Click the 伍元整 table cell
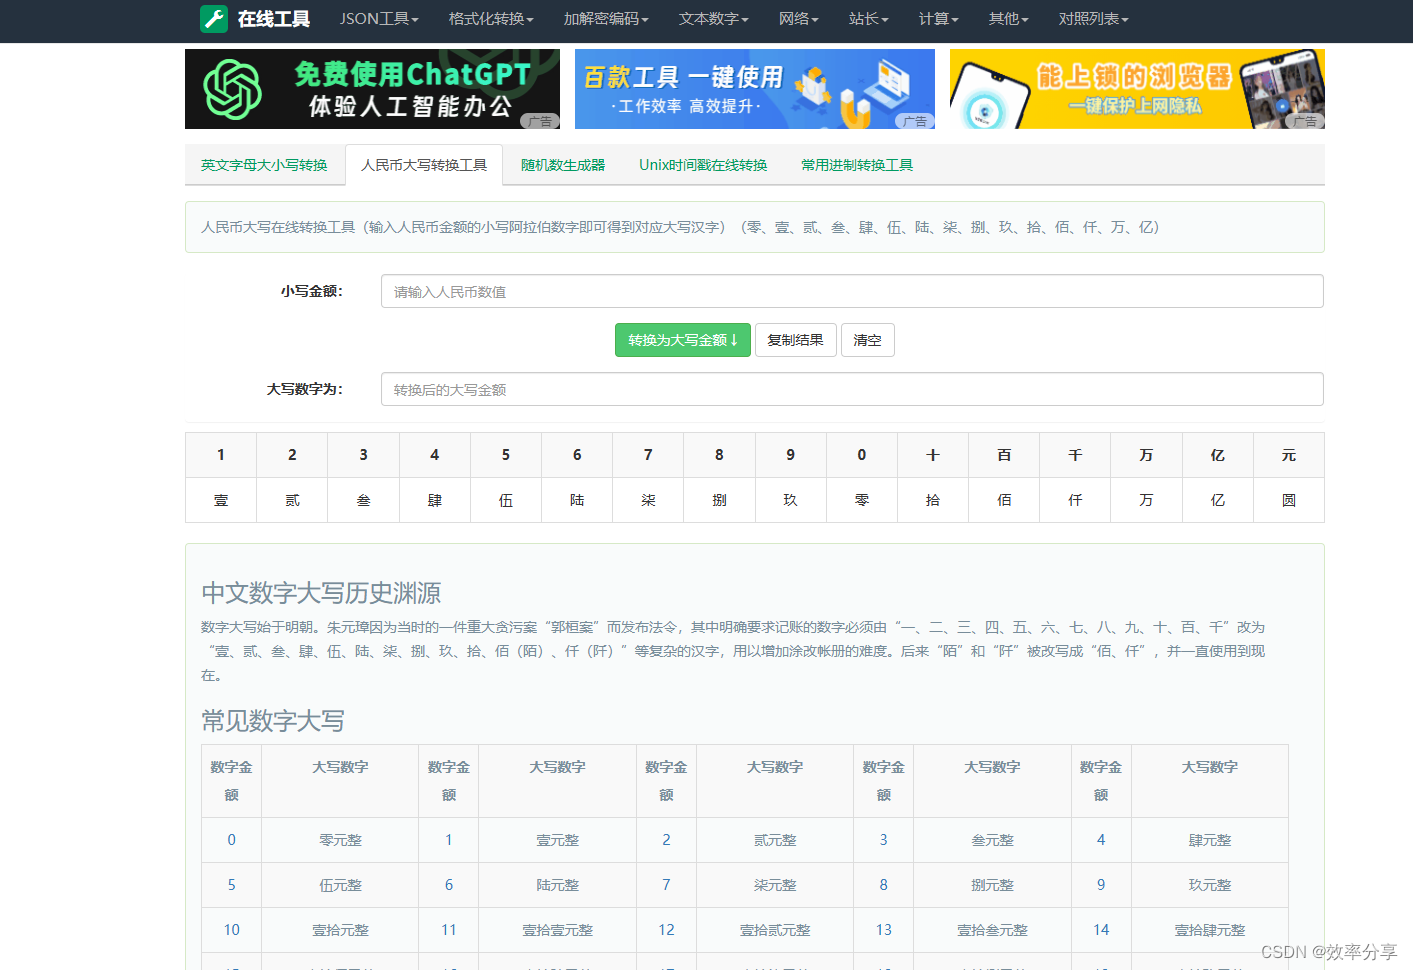The image size is (1413, 970). (340, 885)
